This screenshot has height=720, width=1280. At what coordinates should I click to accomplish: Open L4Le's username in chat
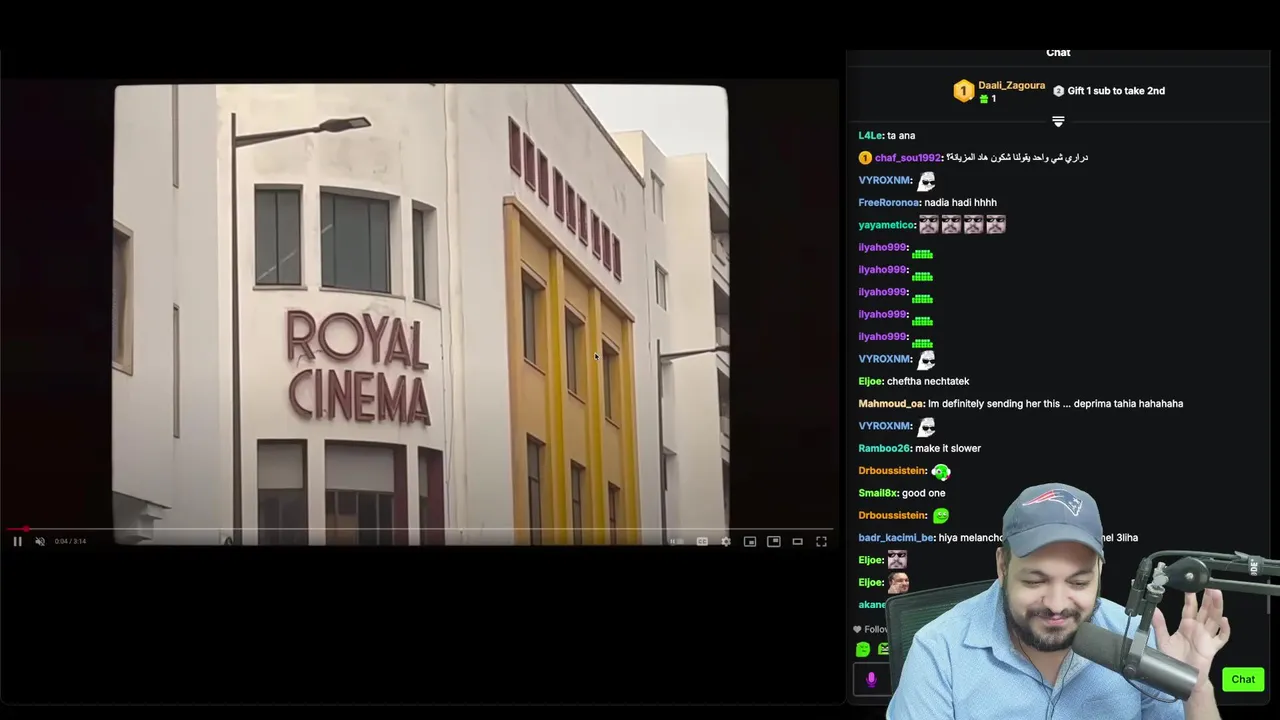[870, 135]
